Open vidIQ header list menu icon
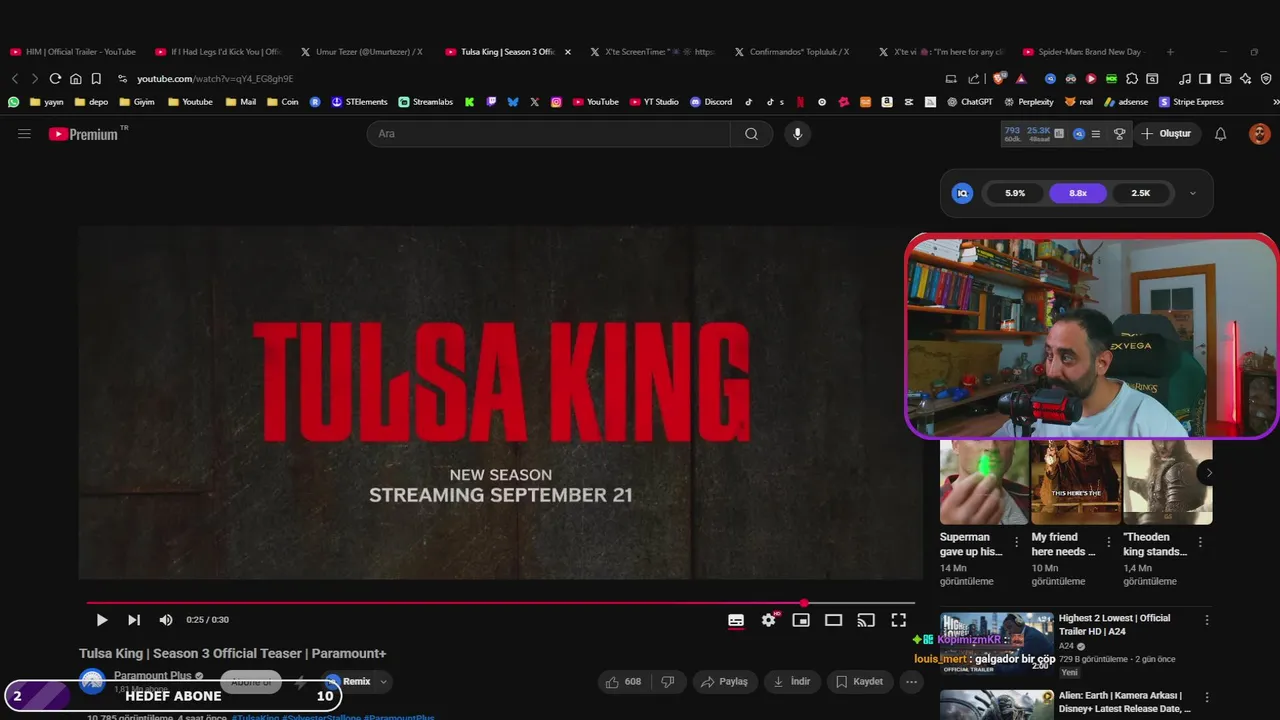1280x720 pixels. (1096, 134)
